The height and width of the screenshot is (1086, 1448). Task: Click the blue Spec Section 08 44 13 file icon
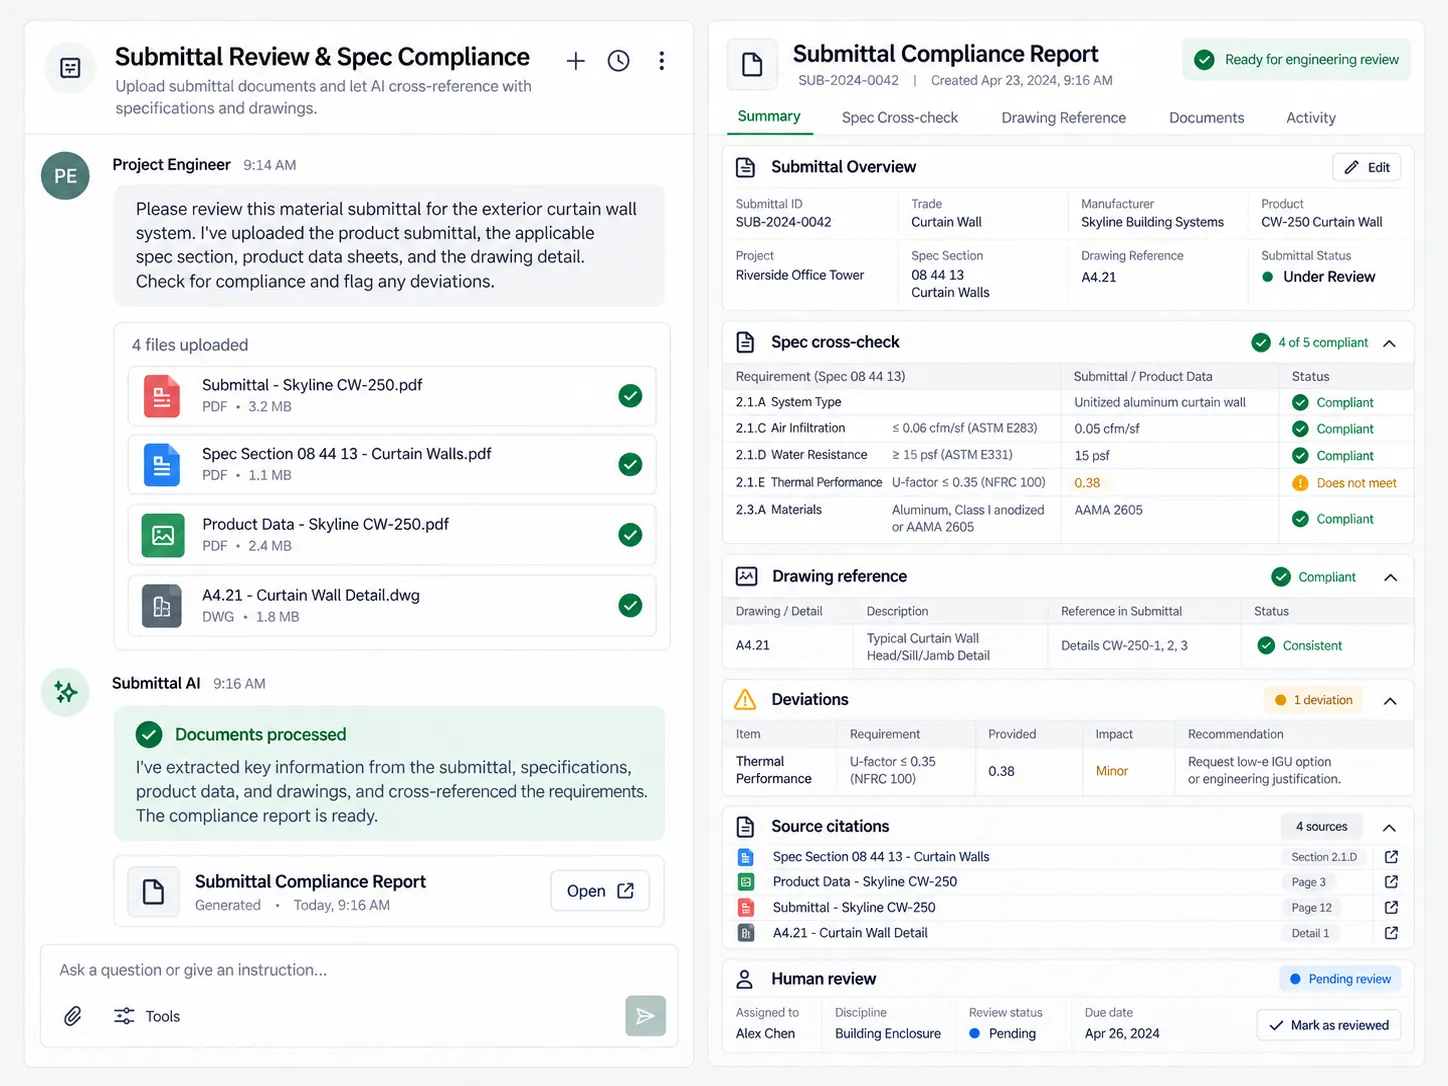pos(162,464)
